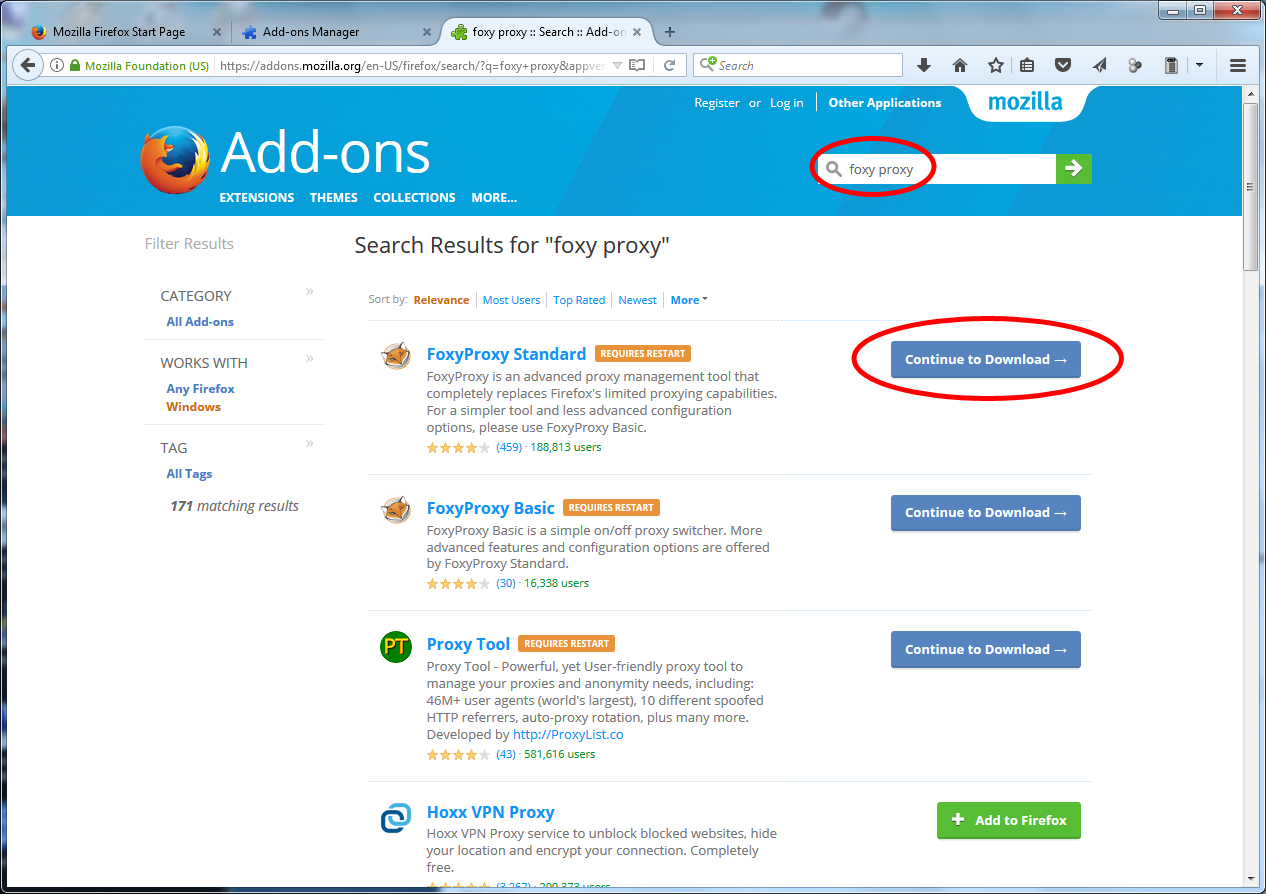This screenshot has height=894, width=1266.
Task: Switch to the Add-ons Manager tab
Action: coord(311,32)
